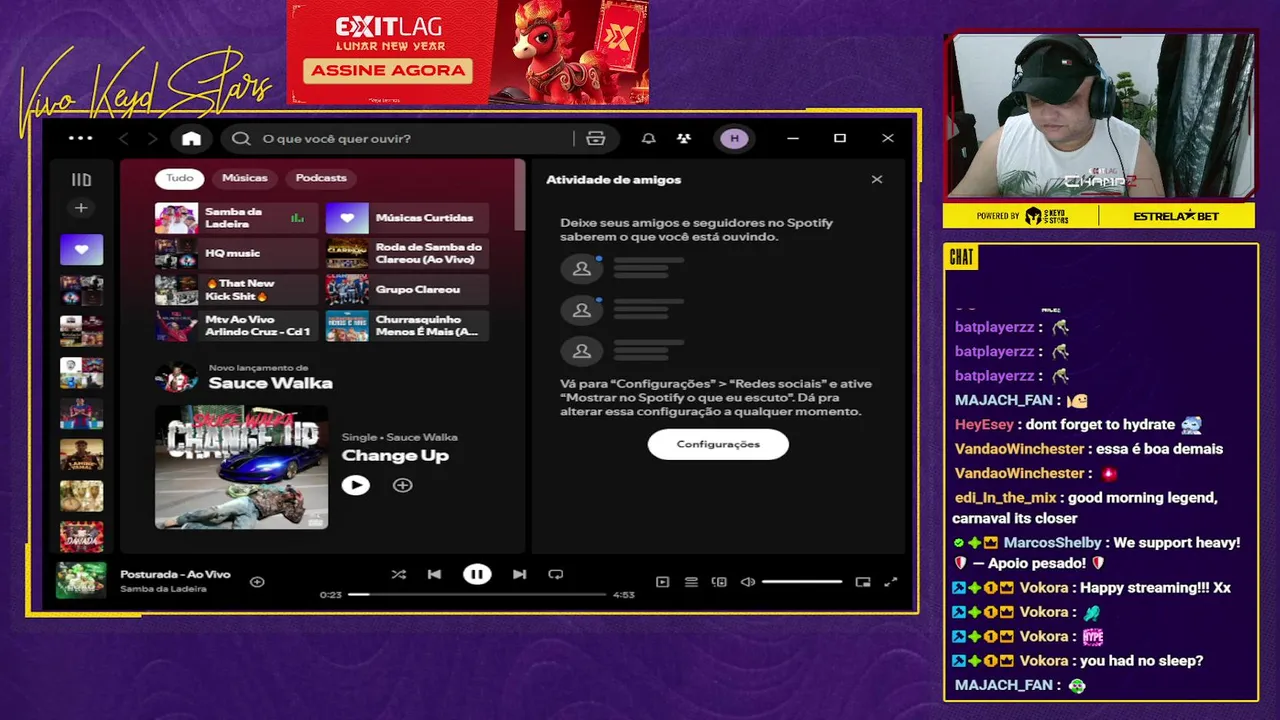Click the Posturada - Ao Vivo song title
The width and height of the screenshot is (1280, 720).
[175, 575]
